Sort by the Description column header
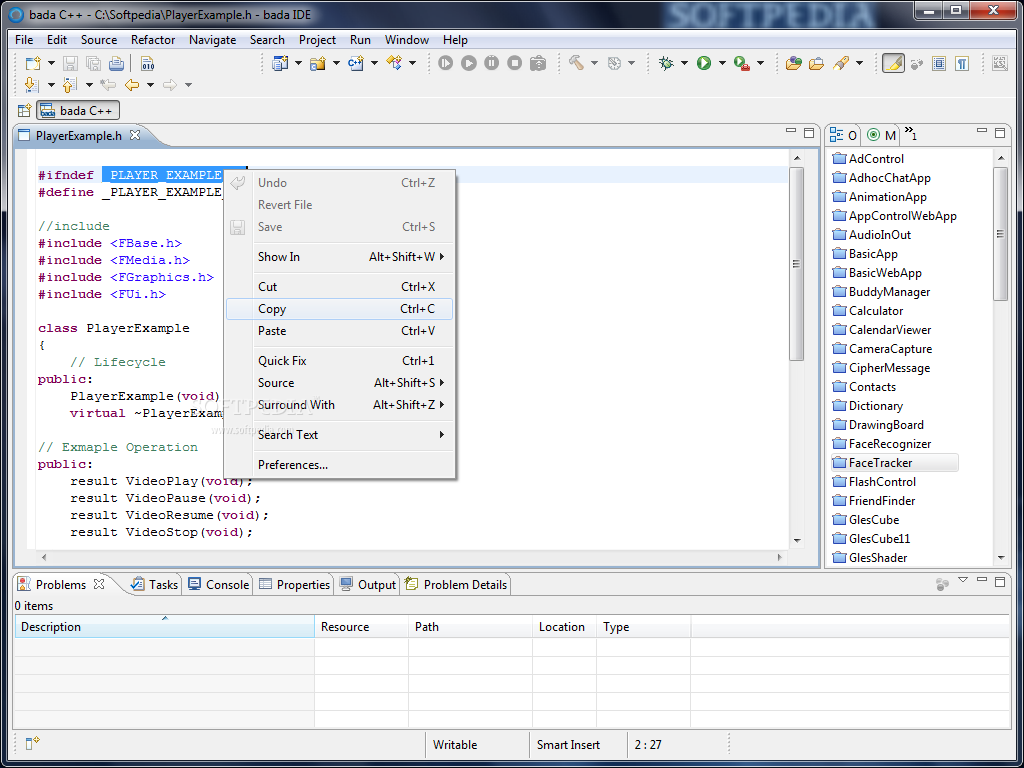 [x=165, y=627]
